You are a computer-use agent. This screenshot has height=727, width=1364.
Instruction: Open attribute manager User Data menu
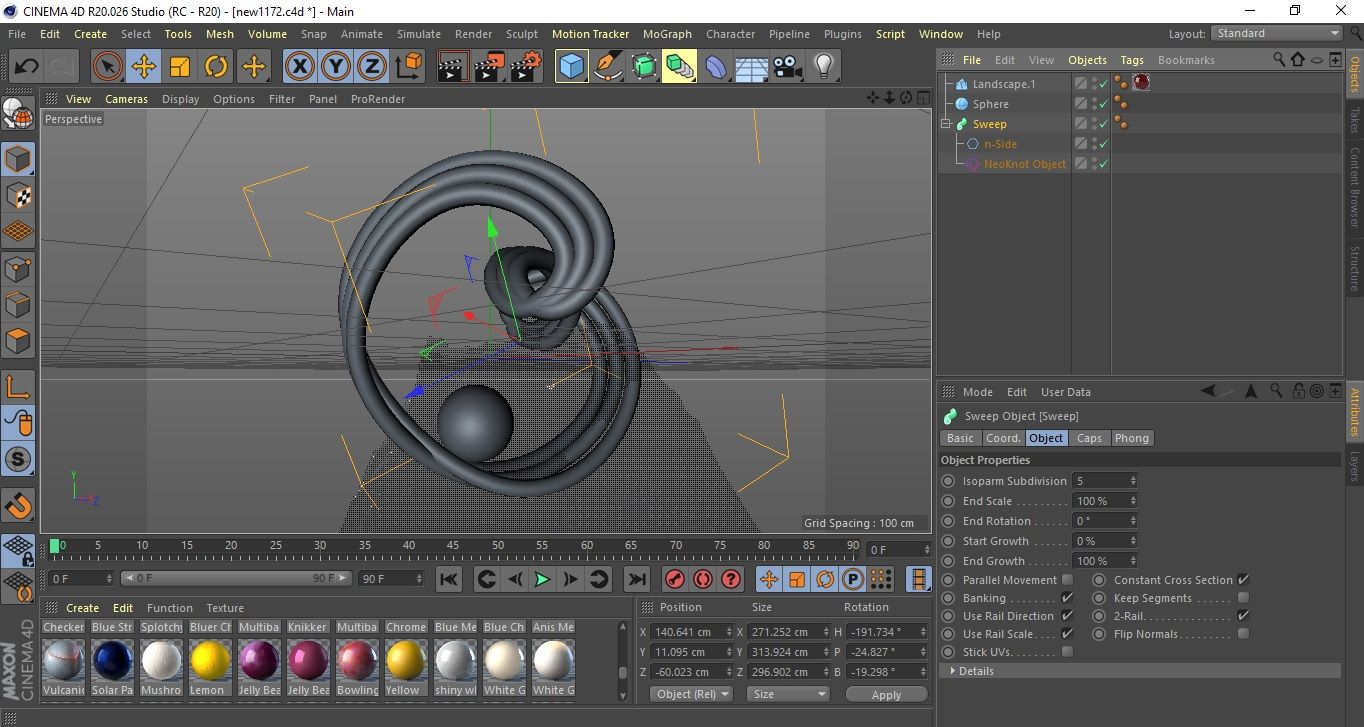(x=1066, y=392)
